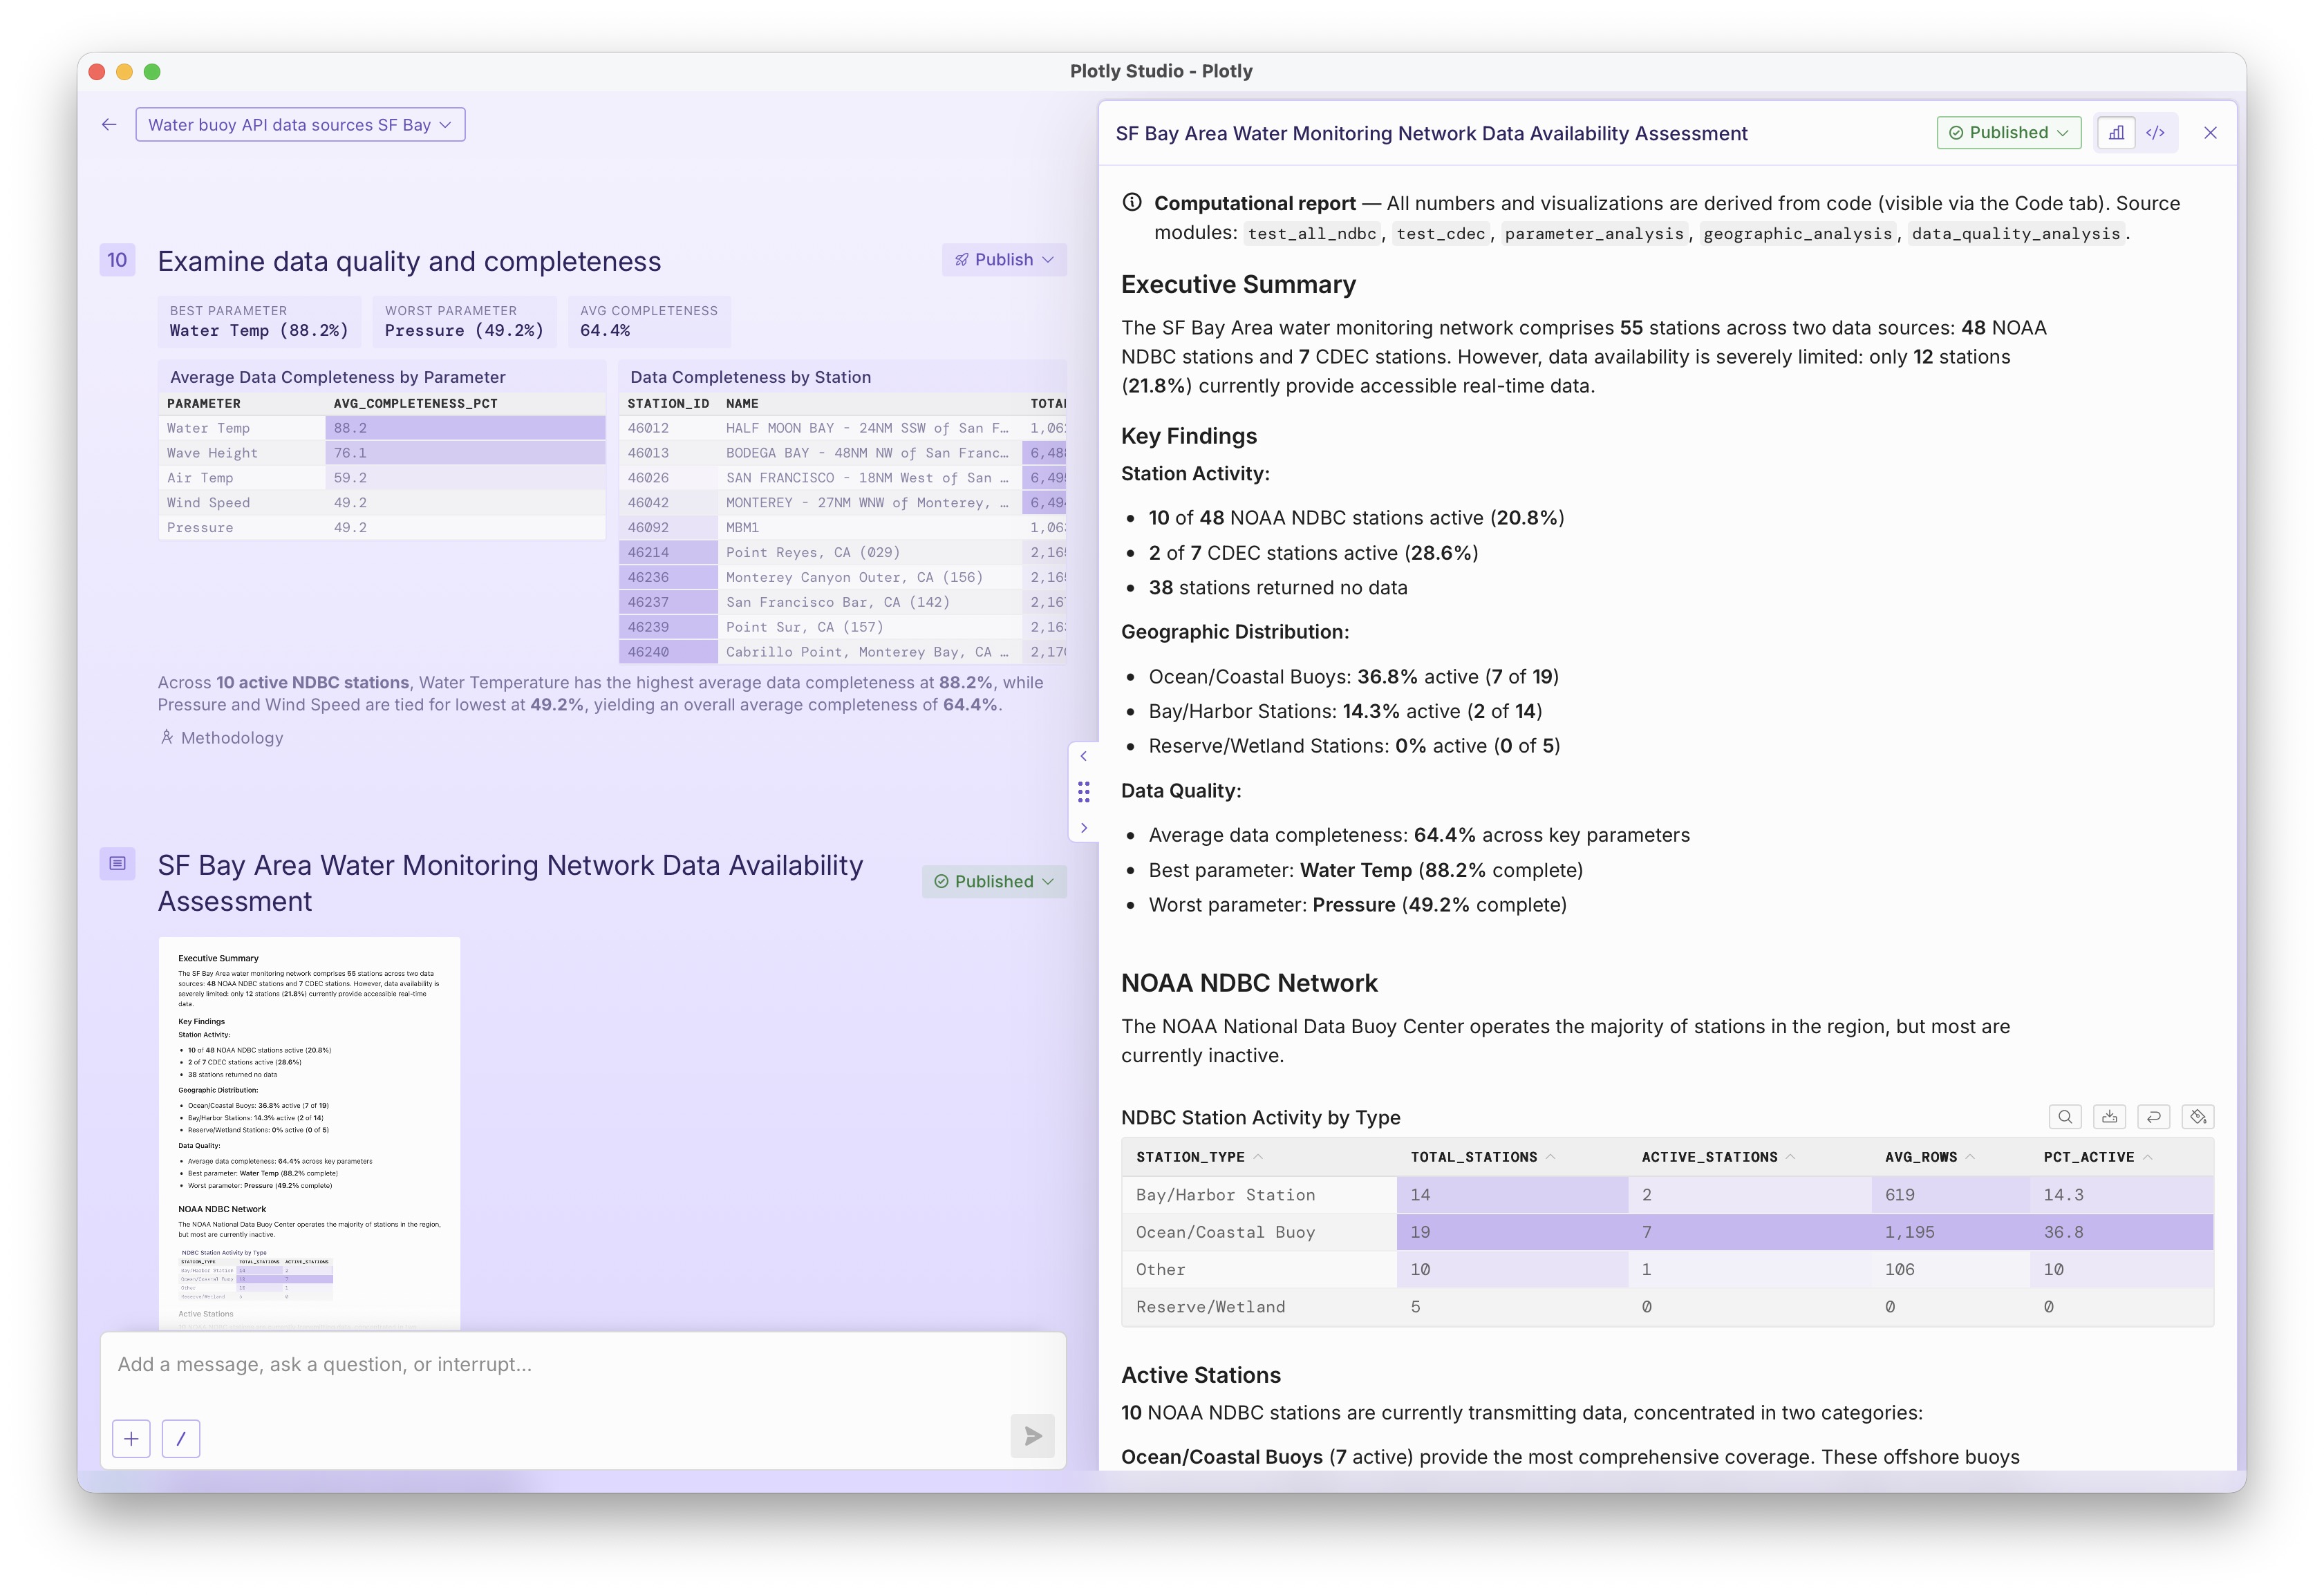Click the Worst Parameter Pressure card
The width and height of the screenshot is (2324, 1595).
point(464,321)
